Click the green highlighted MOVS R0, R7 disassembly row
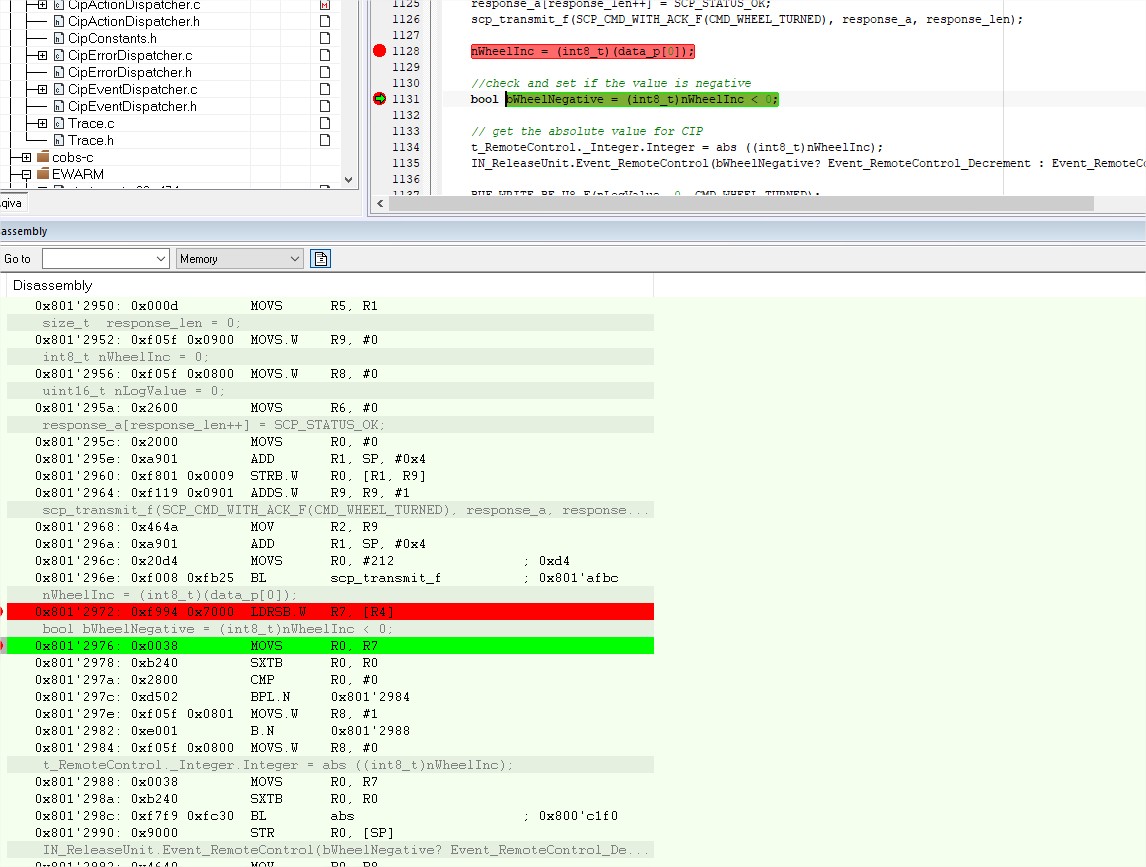 point(330,645)
